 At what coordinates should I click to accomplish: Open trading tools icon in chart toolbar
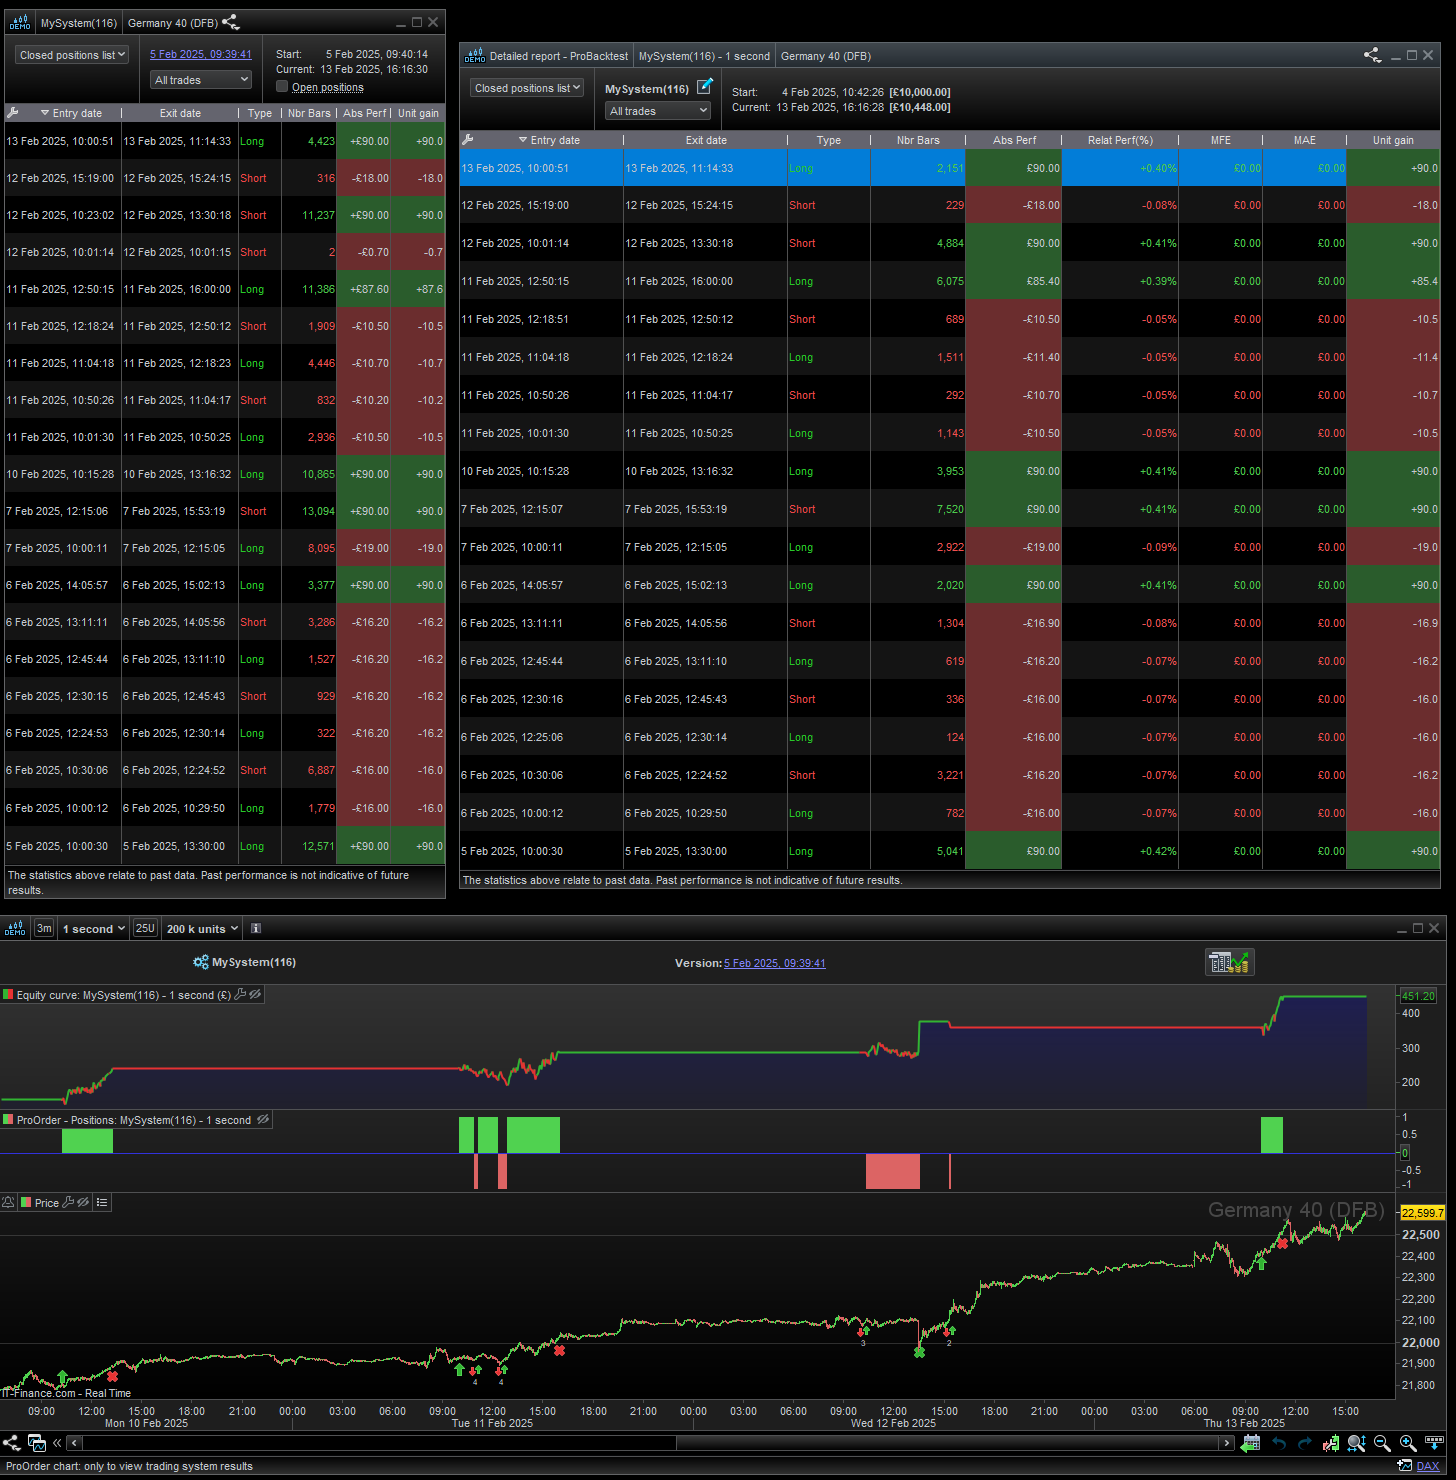[x=1330, y=1442]
